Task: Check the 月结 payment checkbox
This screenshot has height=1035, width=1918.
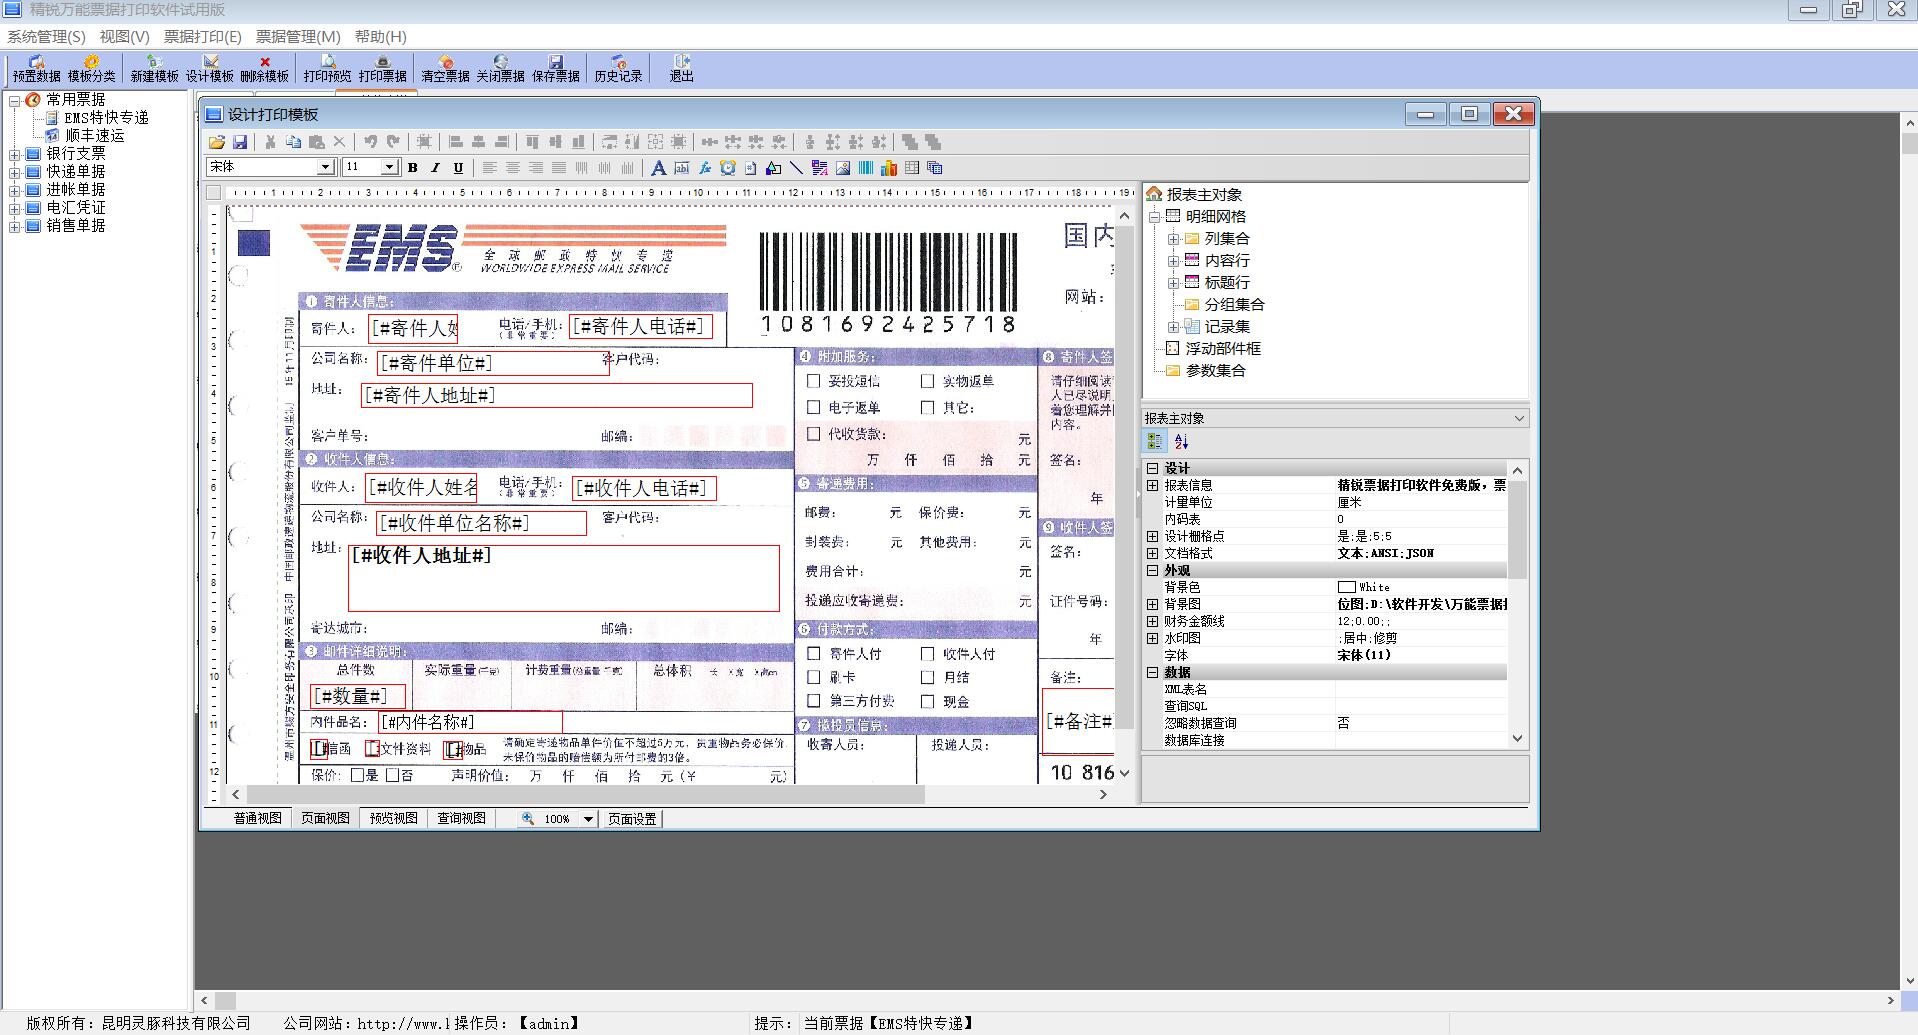Action: pos(927,677)
